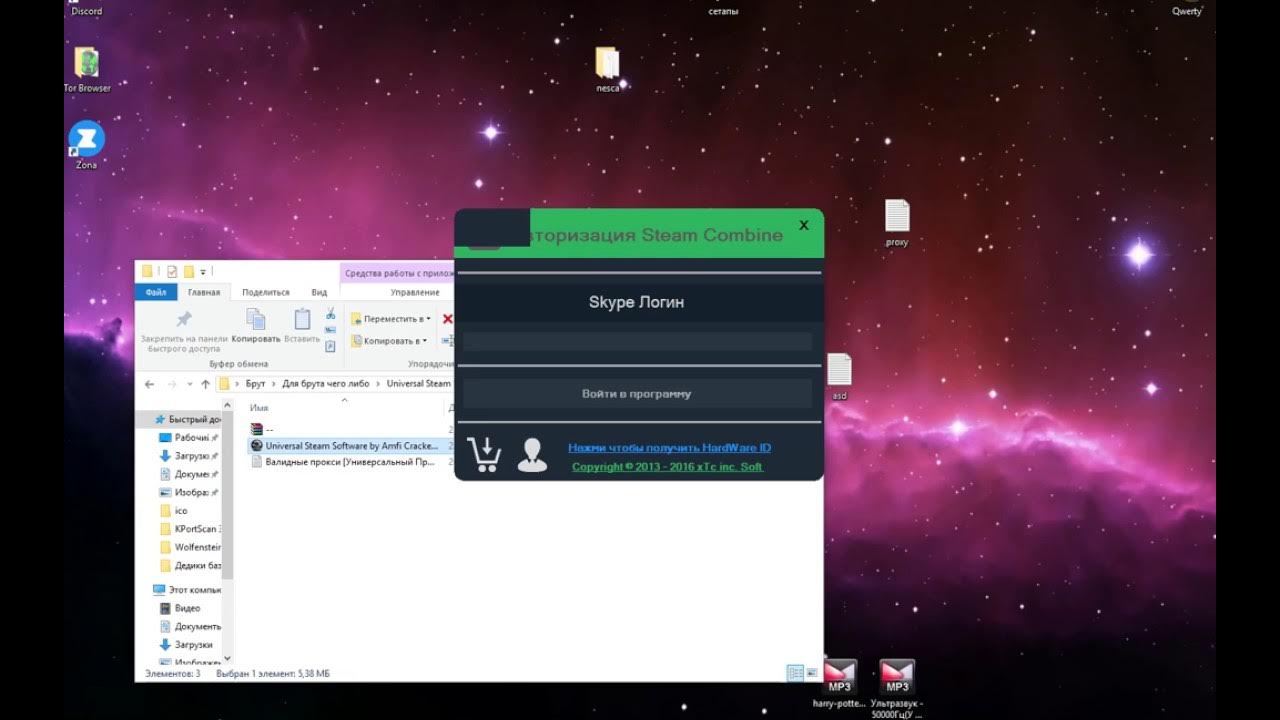Sort files by the Имя column header
Screen dimensions: 1280x720
click(x=259, y=408)
